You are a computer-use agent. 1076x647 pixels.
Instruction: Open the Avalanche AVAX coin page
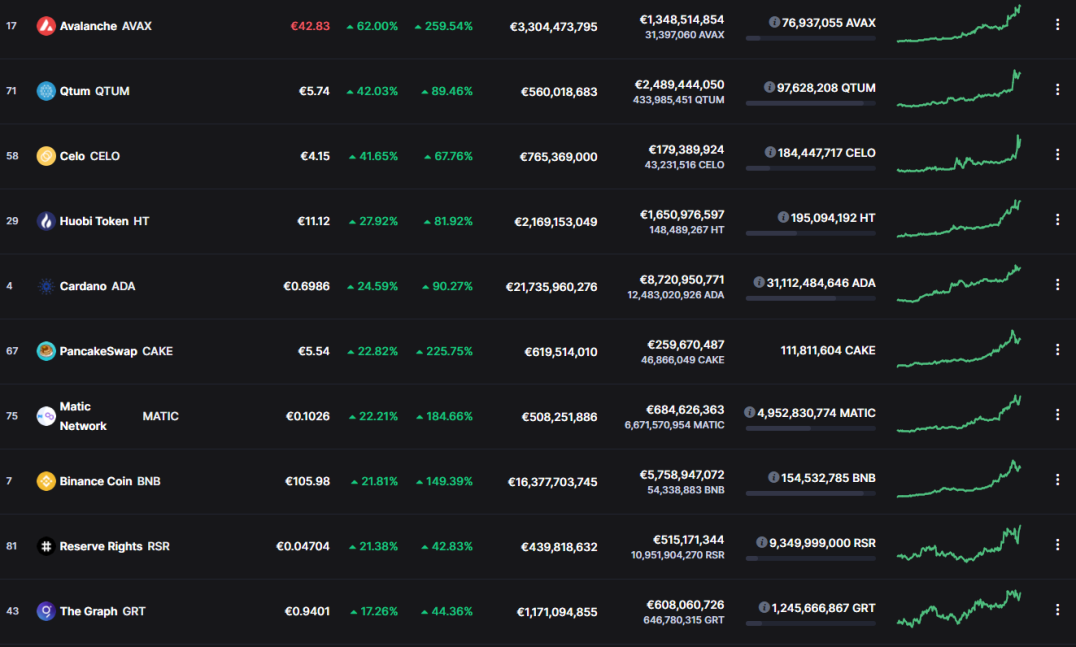point(106,26)
